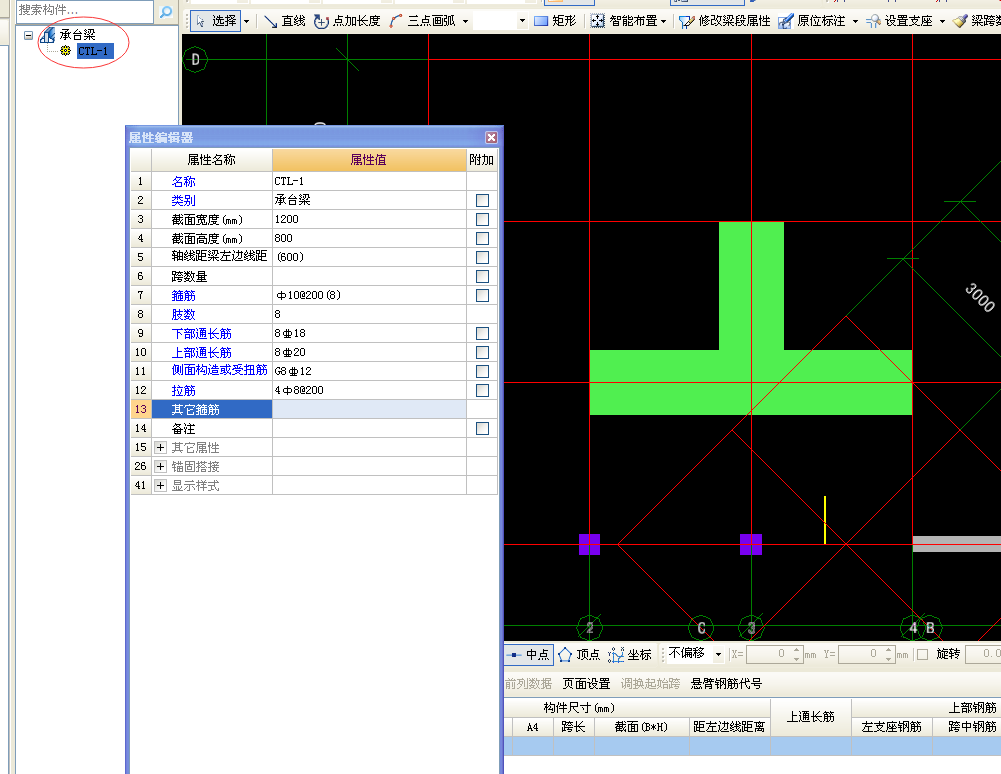Click the 属性值 column header

point(369,160)
